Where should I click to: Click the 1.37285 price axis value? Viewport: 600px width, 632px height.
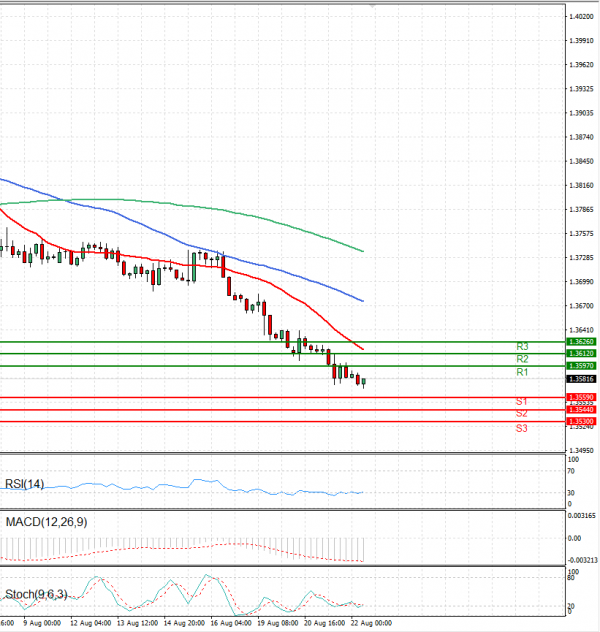tap(581, 258)
